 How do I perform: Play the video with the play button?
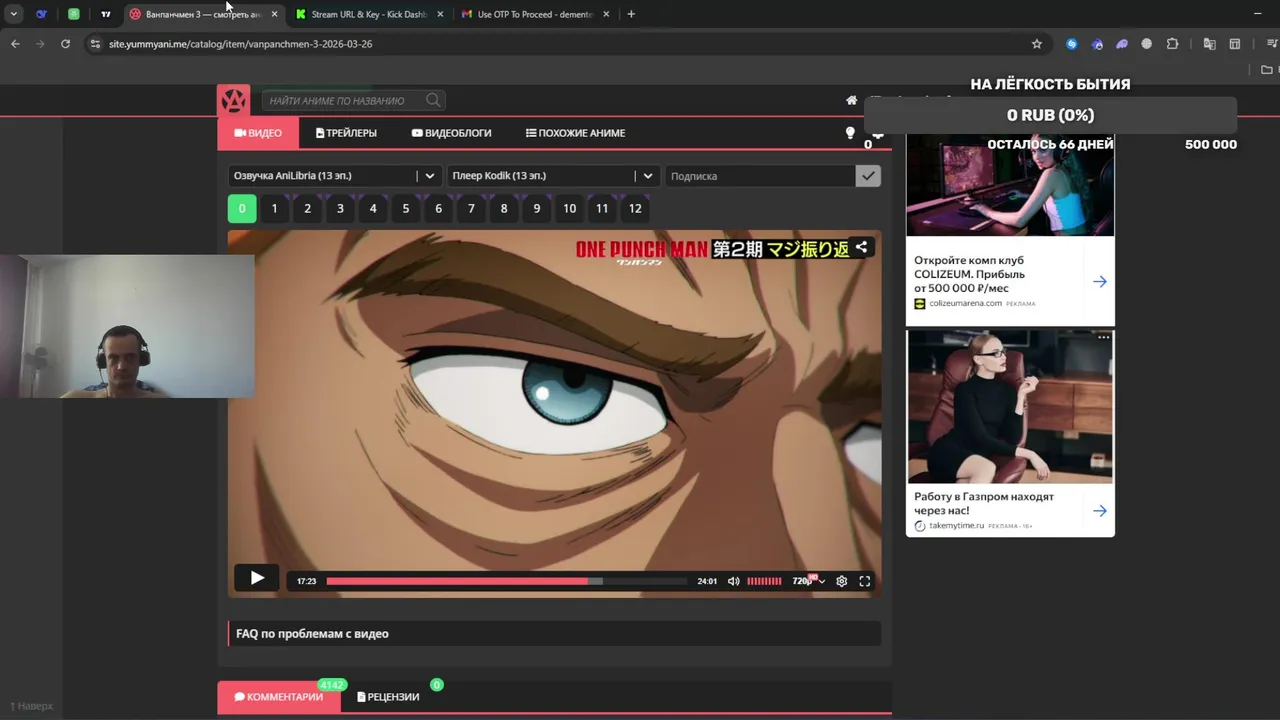coord(257,578)
